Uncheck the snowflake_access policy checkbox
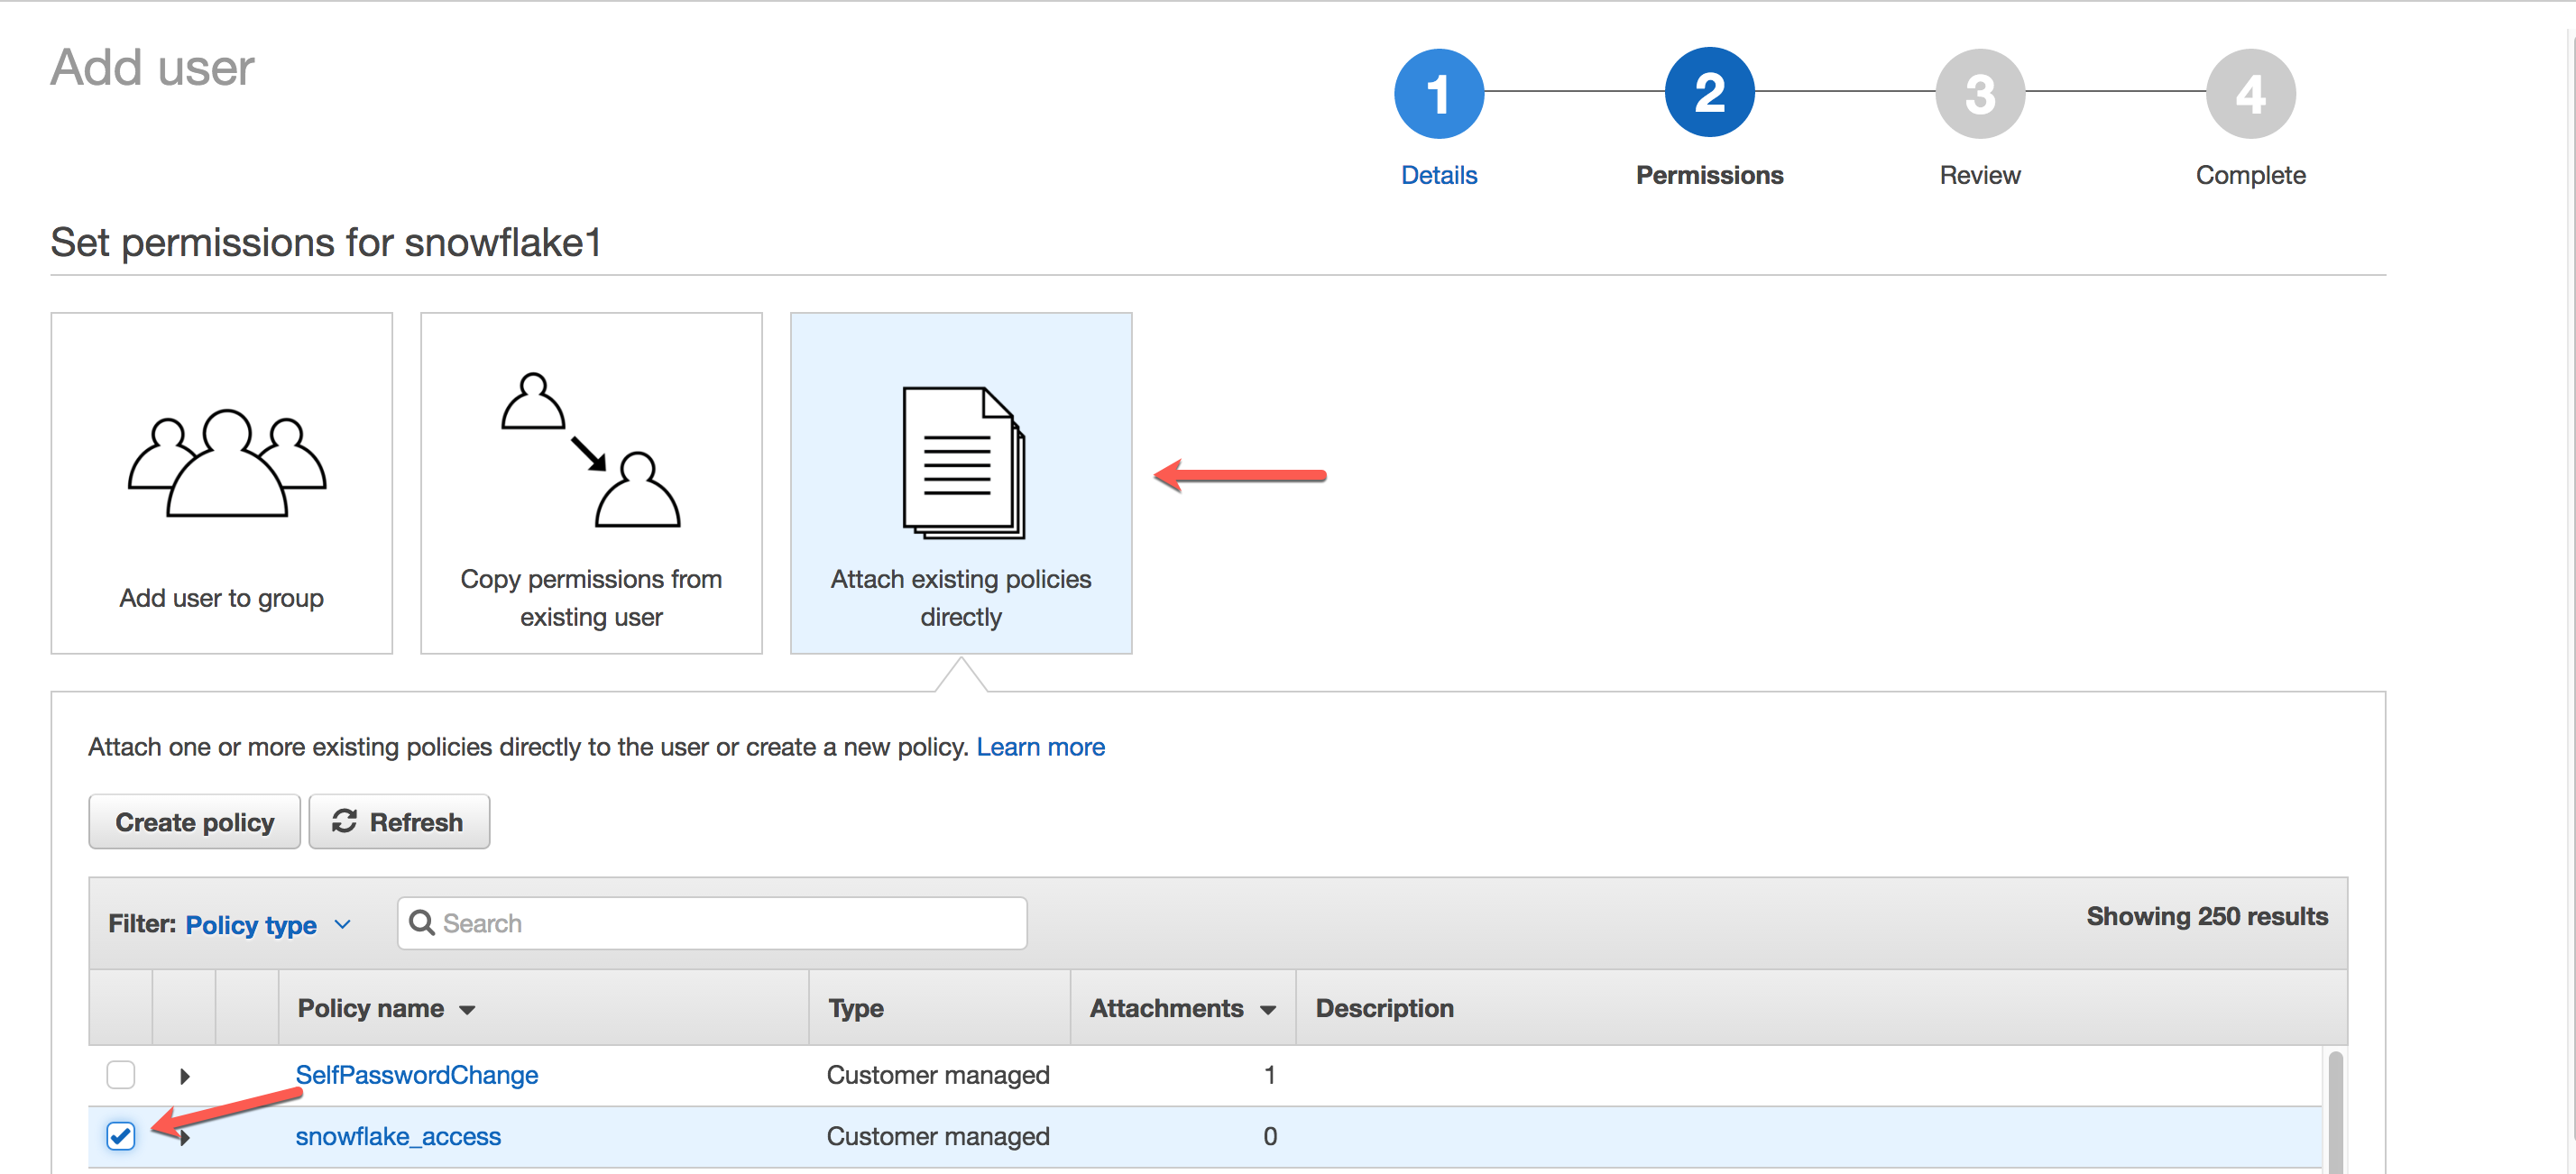 point(121,1136)
